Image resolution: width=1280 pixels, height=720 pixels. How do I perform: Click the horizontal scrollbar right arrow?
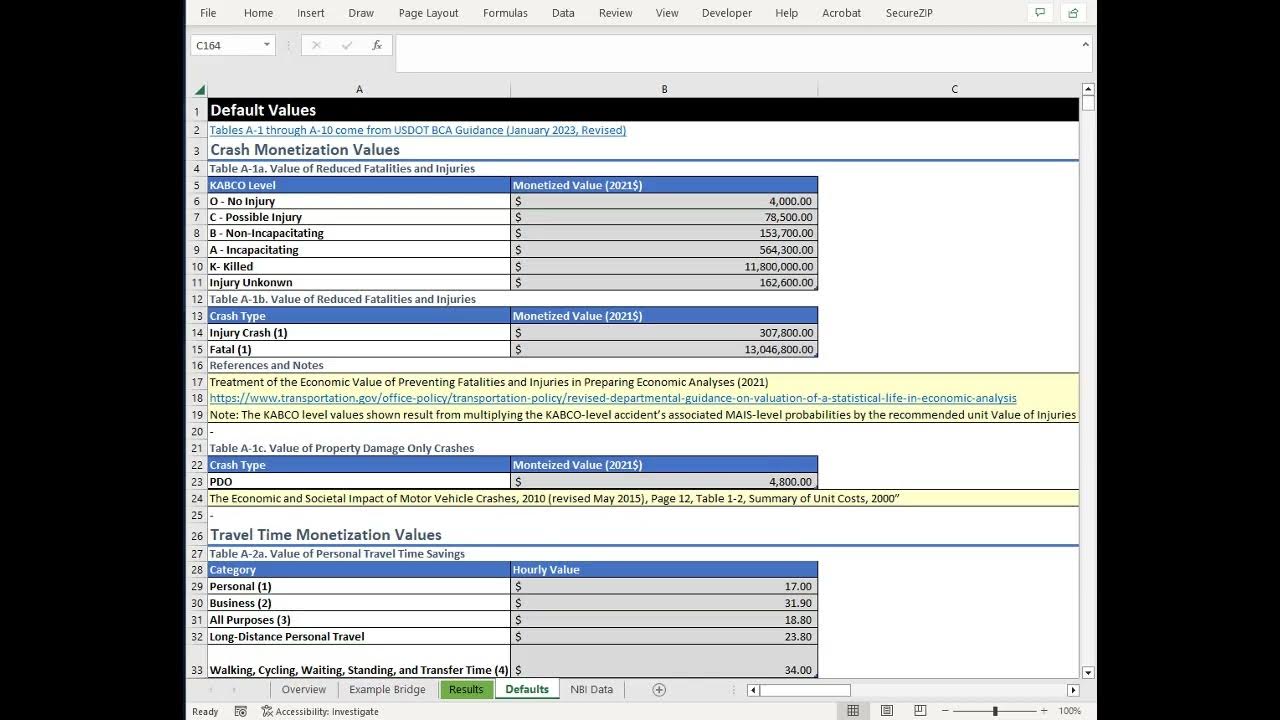[1073, 690]
